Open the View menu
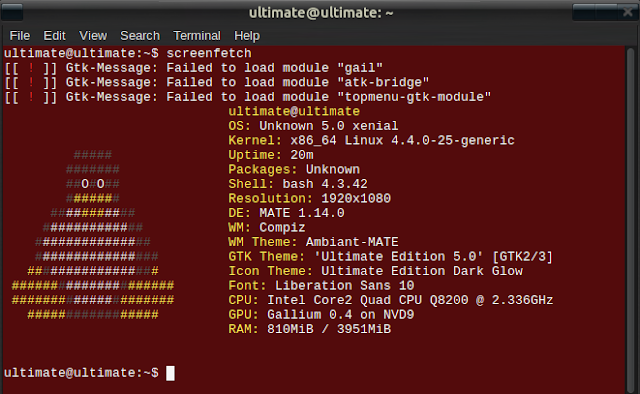This screenshot has height=394, width=640. coord(93,36)
